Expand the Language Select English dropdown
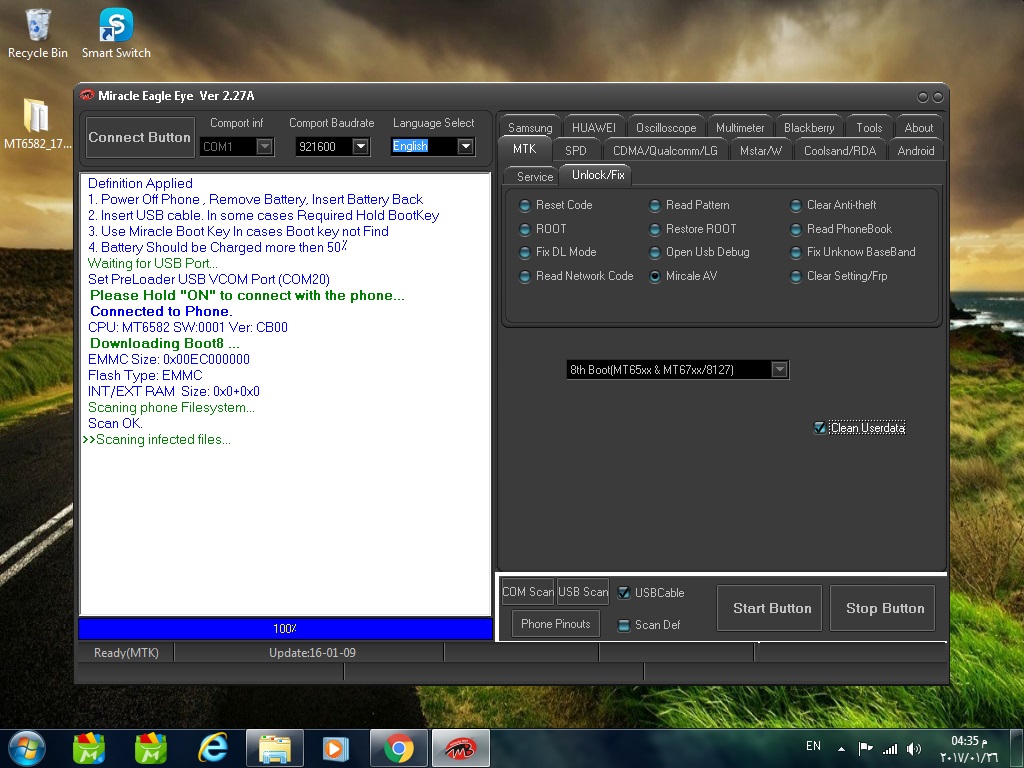The height and width of the screenshot is (768, 1024). coord(466,147)
